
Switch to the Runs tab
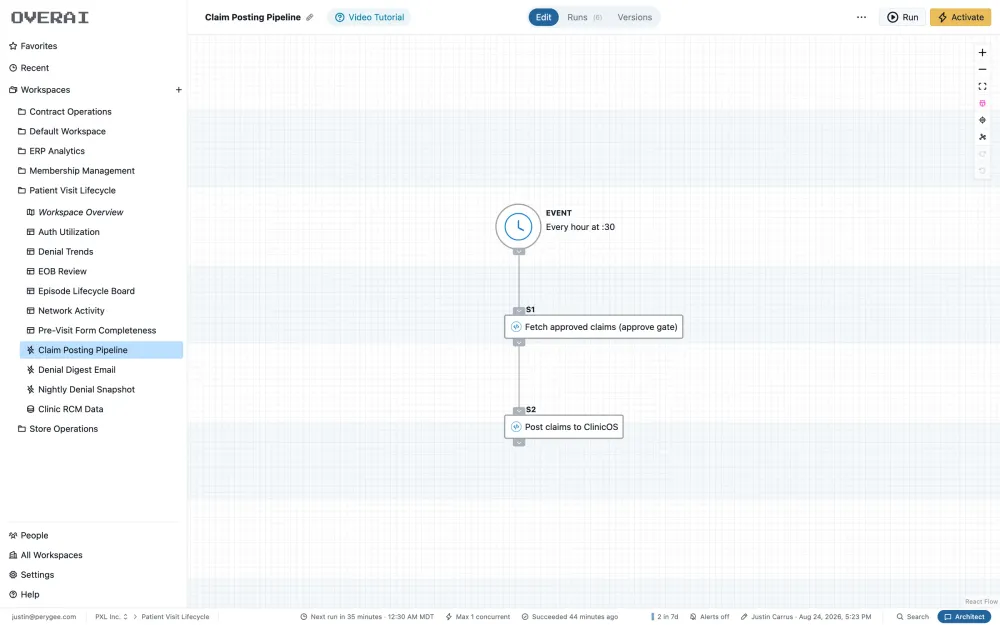(584, 17)
